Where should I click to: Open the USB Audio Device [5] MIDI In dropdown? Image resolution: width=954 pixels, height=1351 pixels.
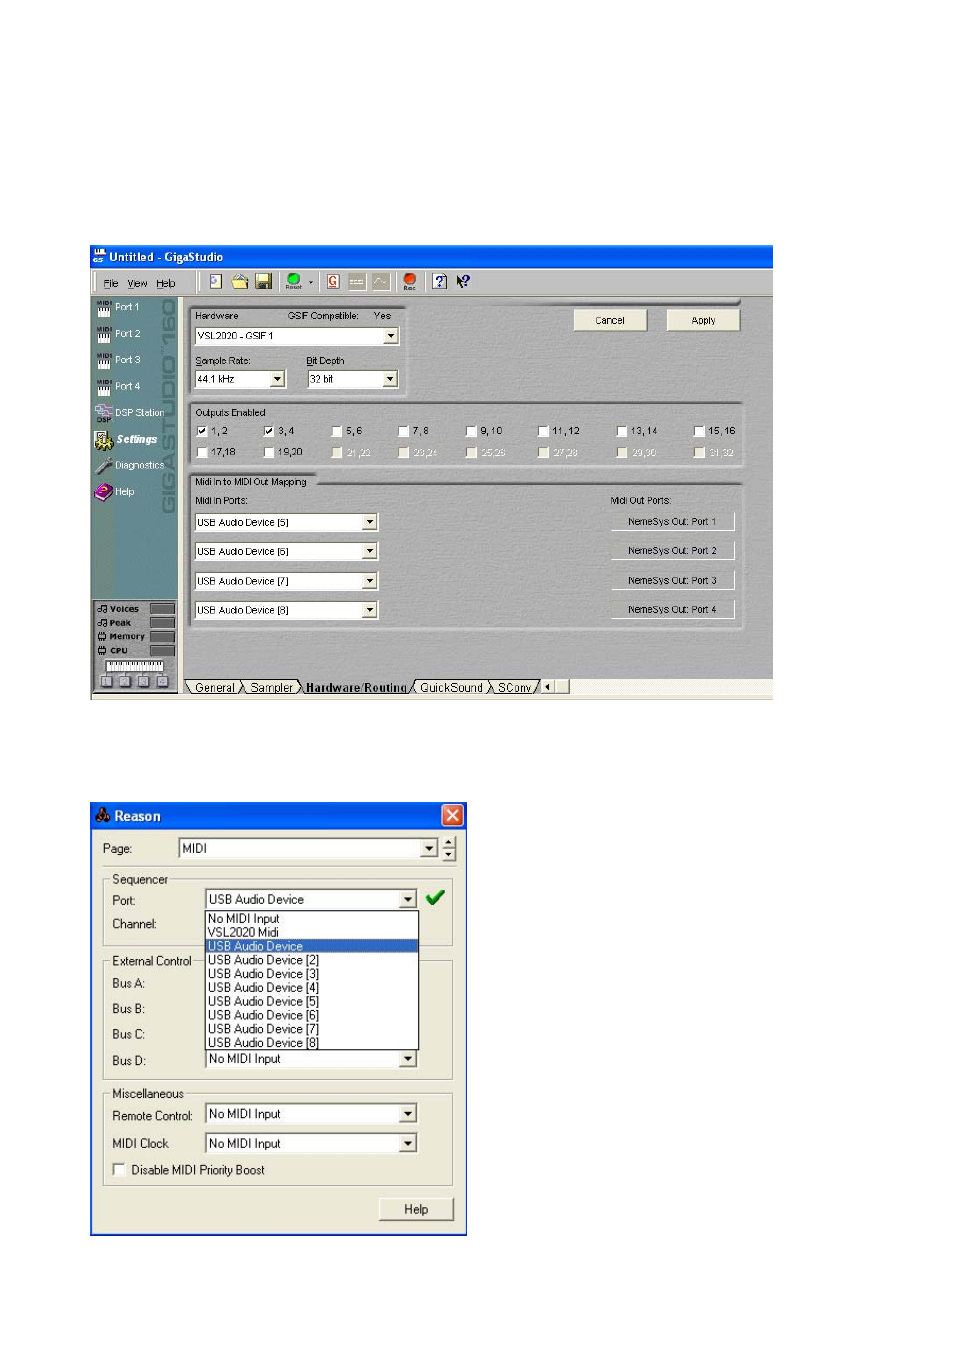tap(370, 522)
